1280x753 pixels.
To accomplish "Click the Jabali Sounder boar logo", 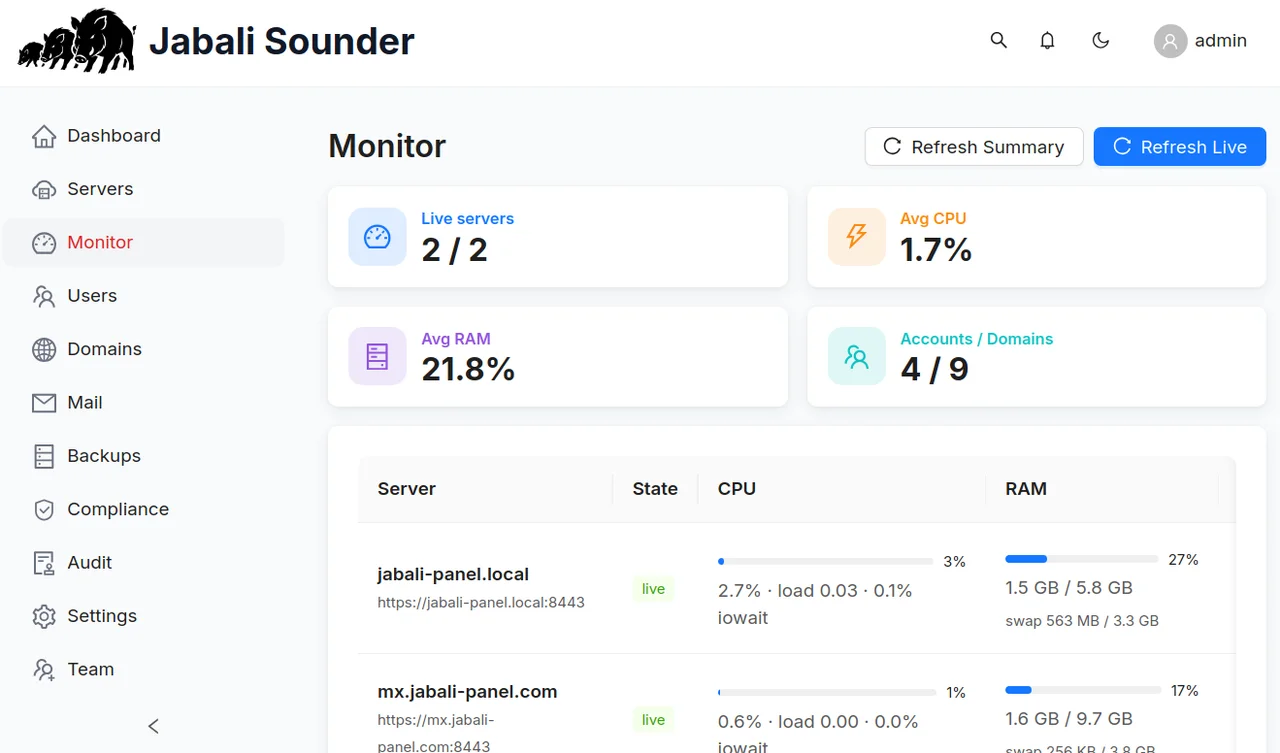I will point(77,41).
